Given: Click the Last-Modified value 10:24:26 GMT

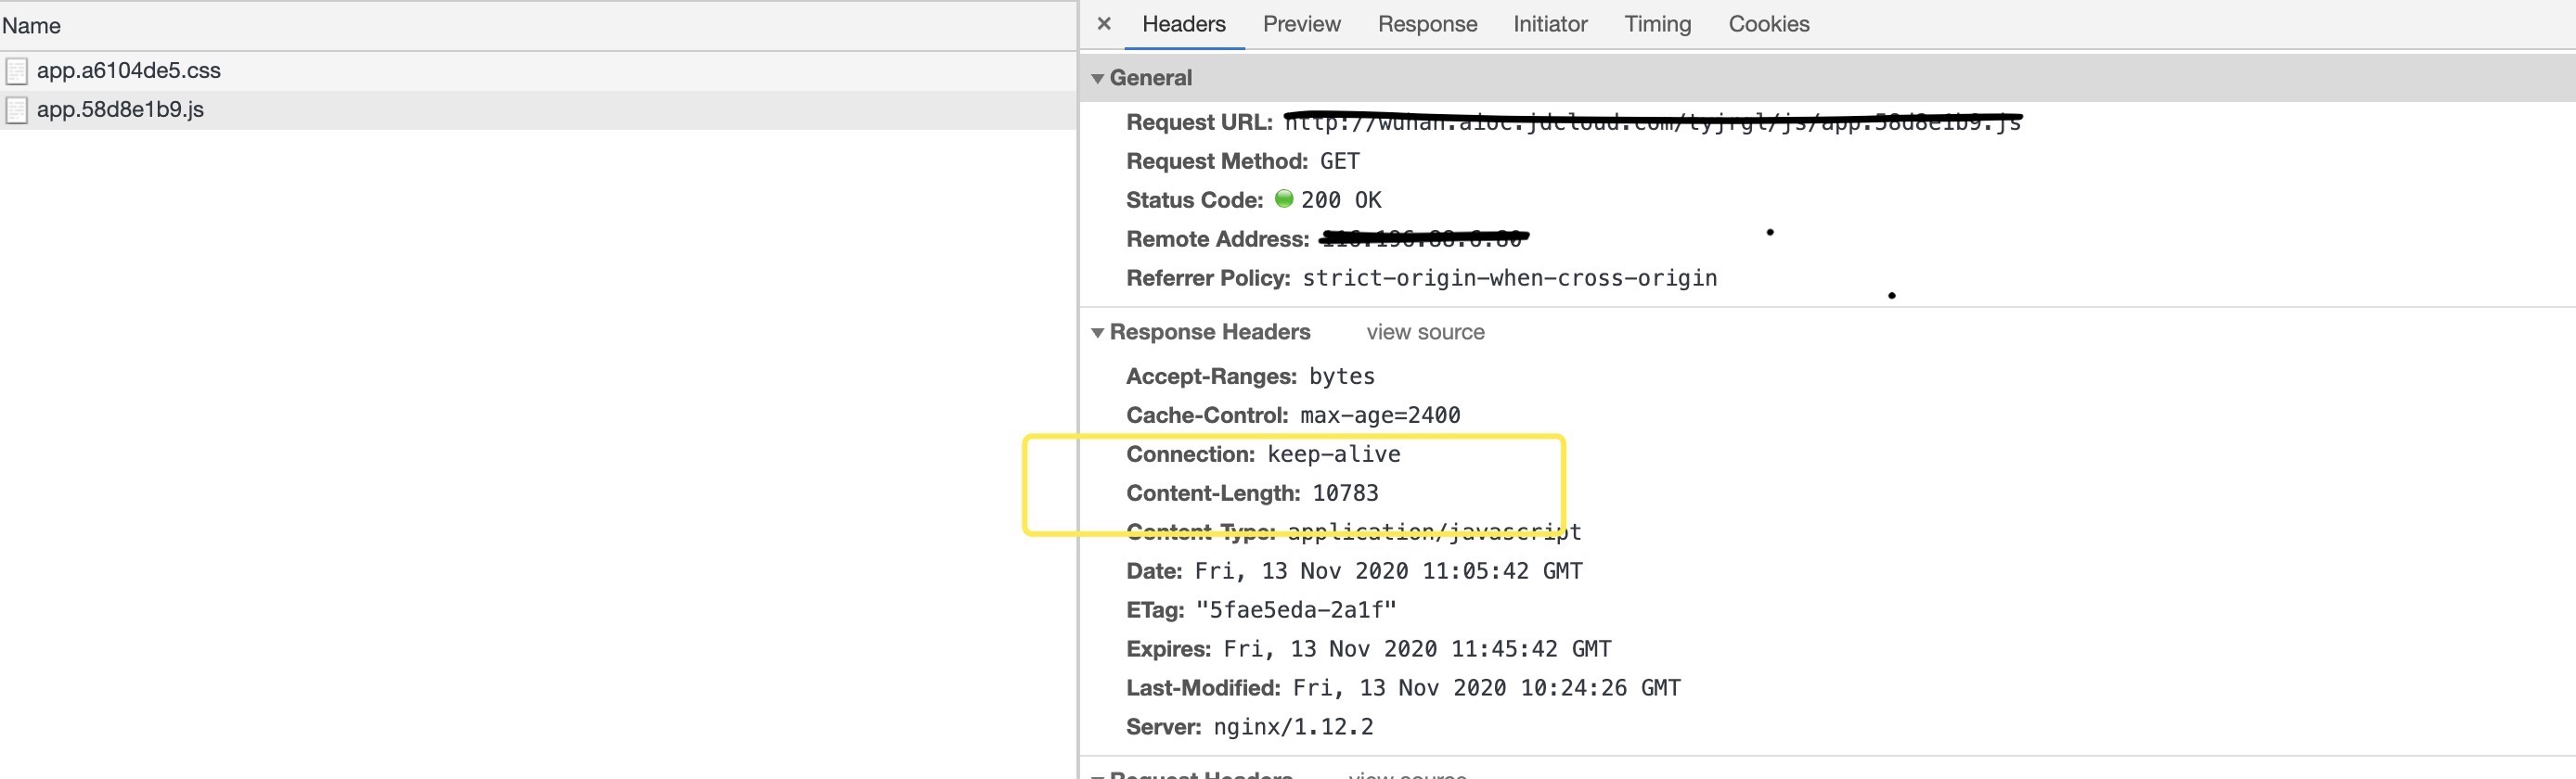Looking at the screenshot, I should click(x=1486, y=688).
